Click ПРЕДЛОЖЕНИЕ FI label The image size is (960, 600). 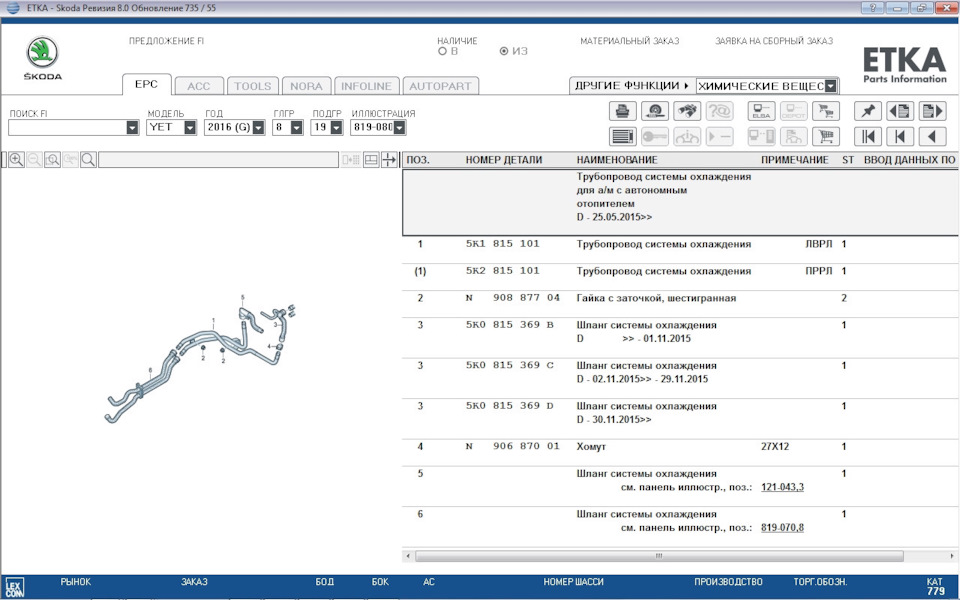coord(166,41)
